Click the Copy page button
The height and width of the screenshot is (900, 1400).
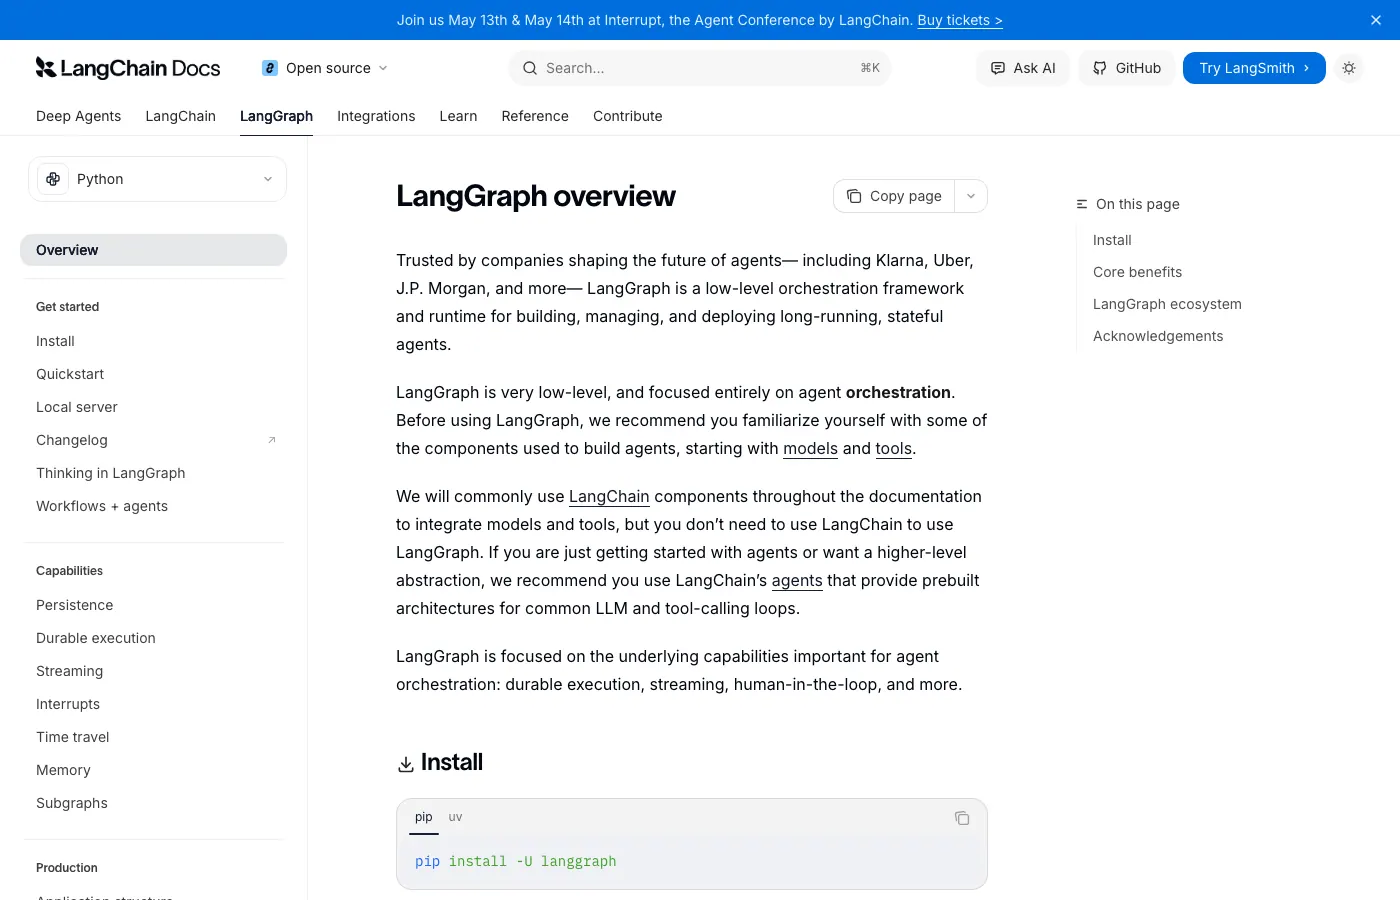click(894, 196)
